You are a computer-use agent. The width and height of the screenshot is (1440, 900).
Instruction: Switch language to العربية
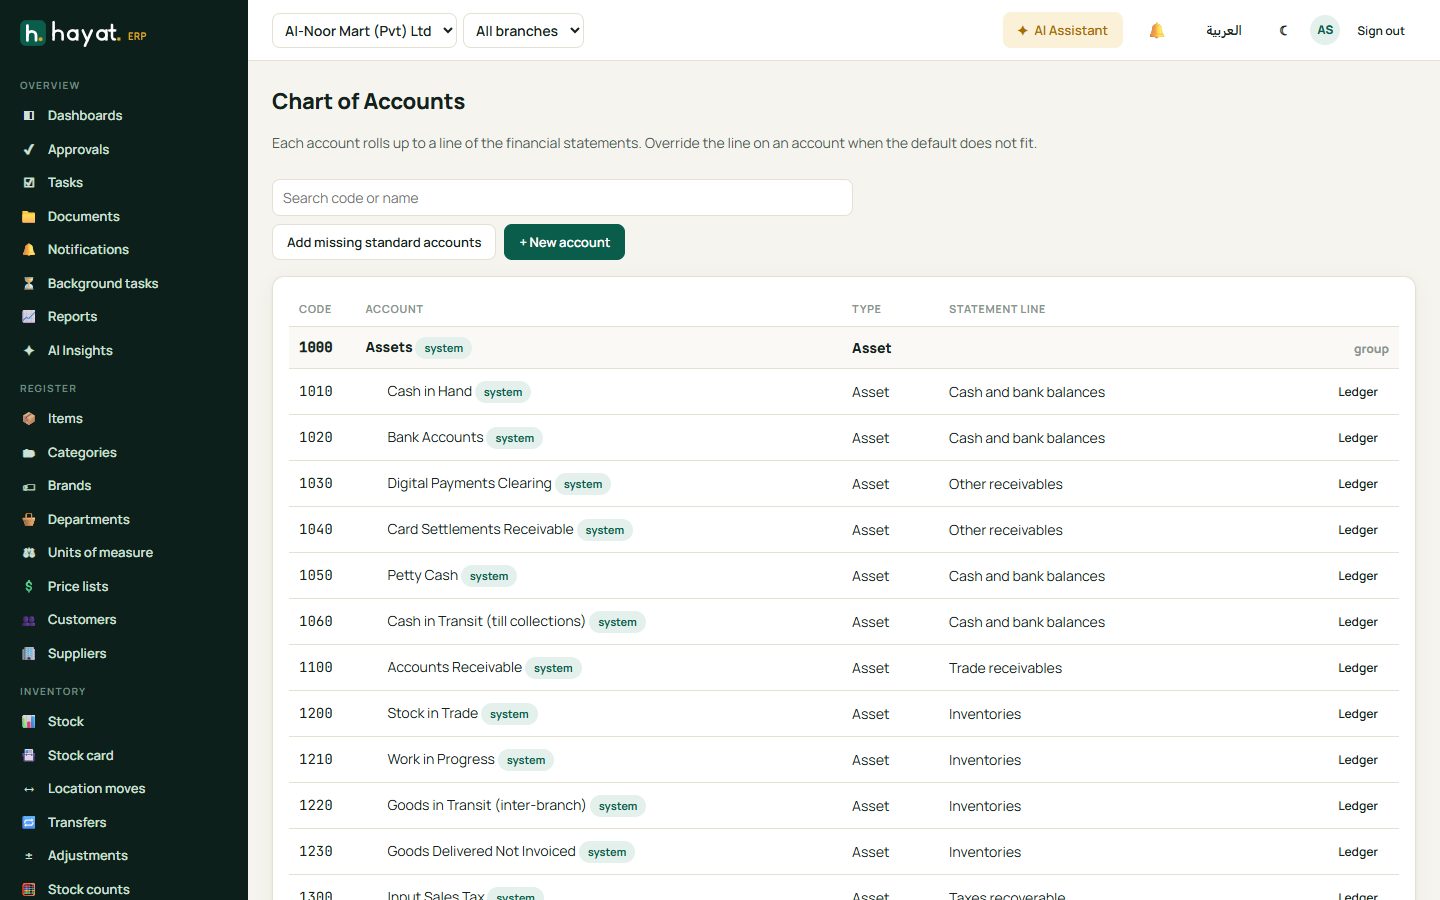(1224, 31)
